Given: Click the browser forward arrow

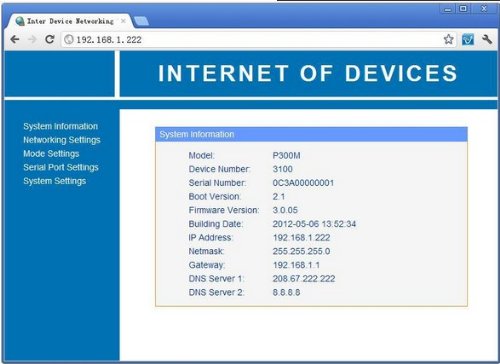Looking at the screenshot, I should click(32, 40).
